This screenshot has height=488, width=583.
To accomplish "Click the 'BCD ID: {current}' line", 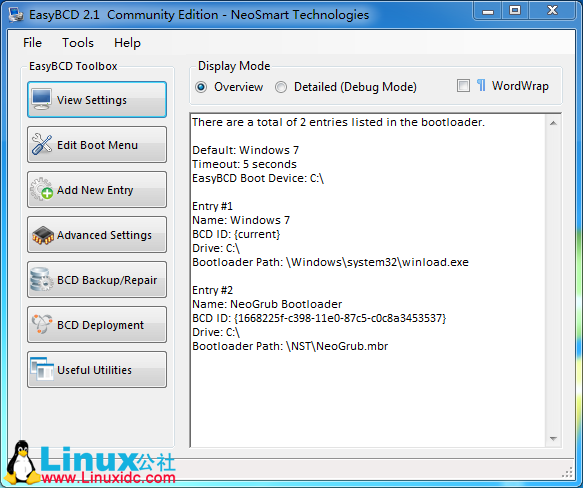I will coord(236,234).
